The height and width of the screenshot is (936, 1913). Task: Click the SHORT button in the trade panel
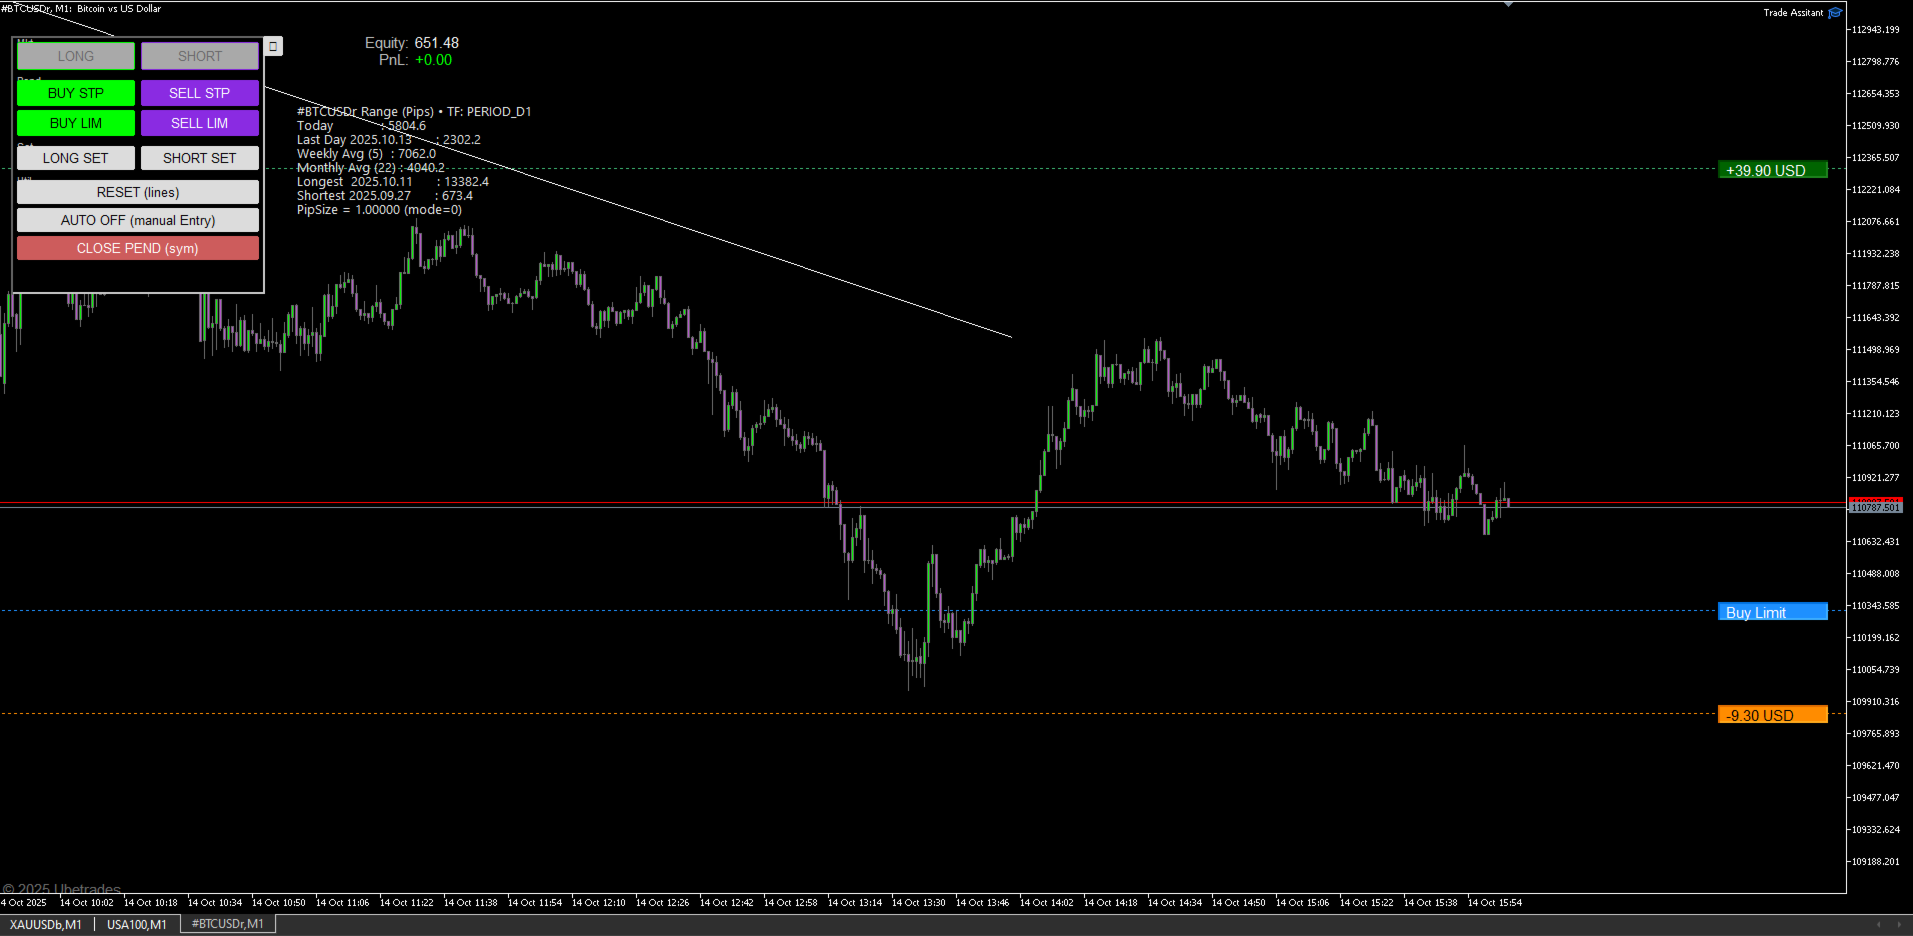point(200,56)
